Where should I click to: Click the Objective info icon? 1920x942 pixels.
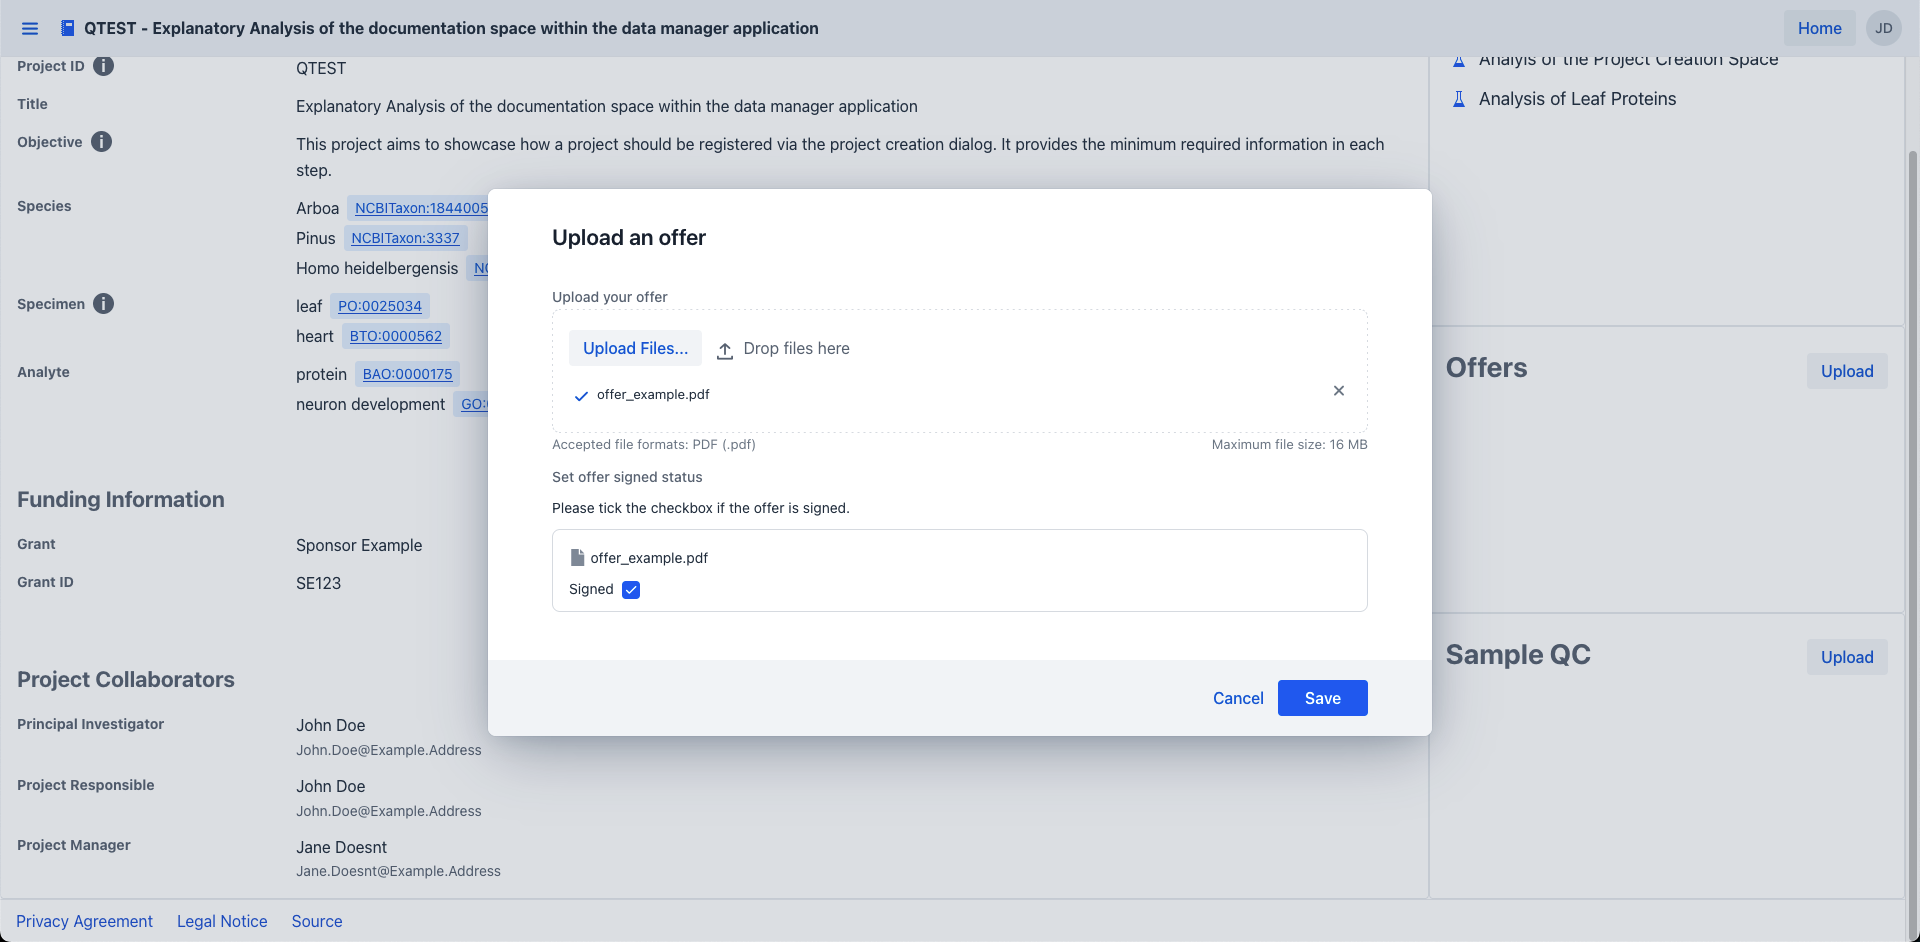(x=101, y=142)
